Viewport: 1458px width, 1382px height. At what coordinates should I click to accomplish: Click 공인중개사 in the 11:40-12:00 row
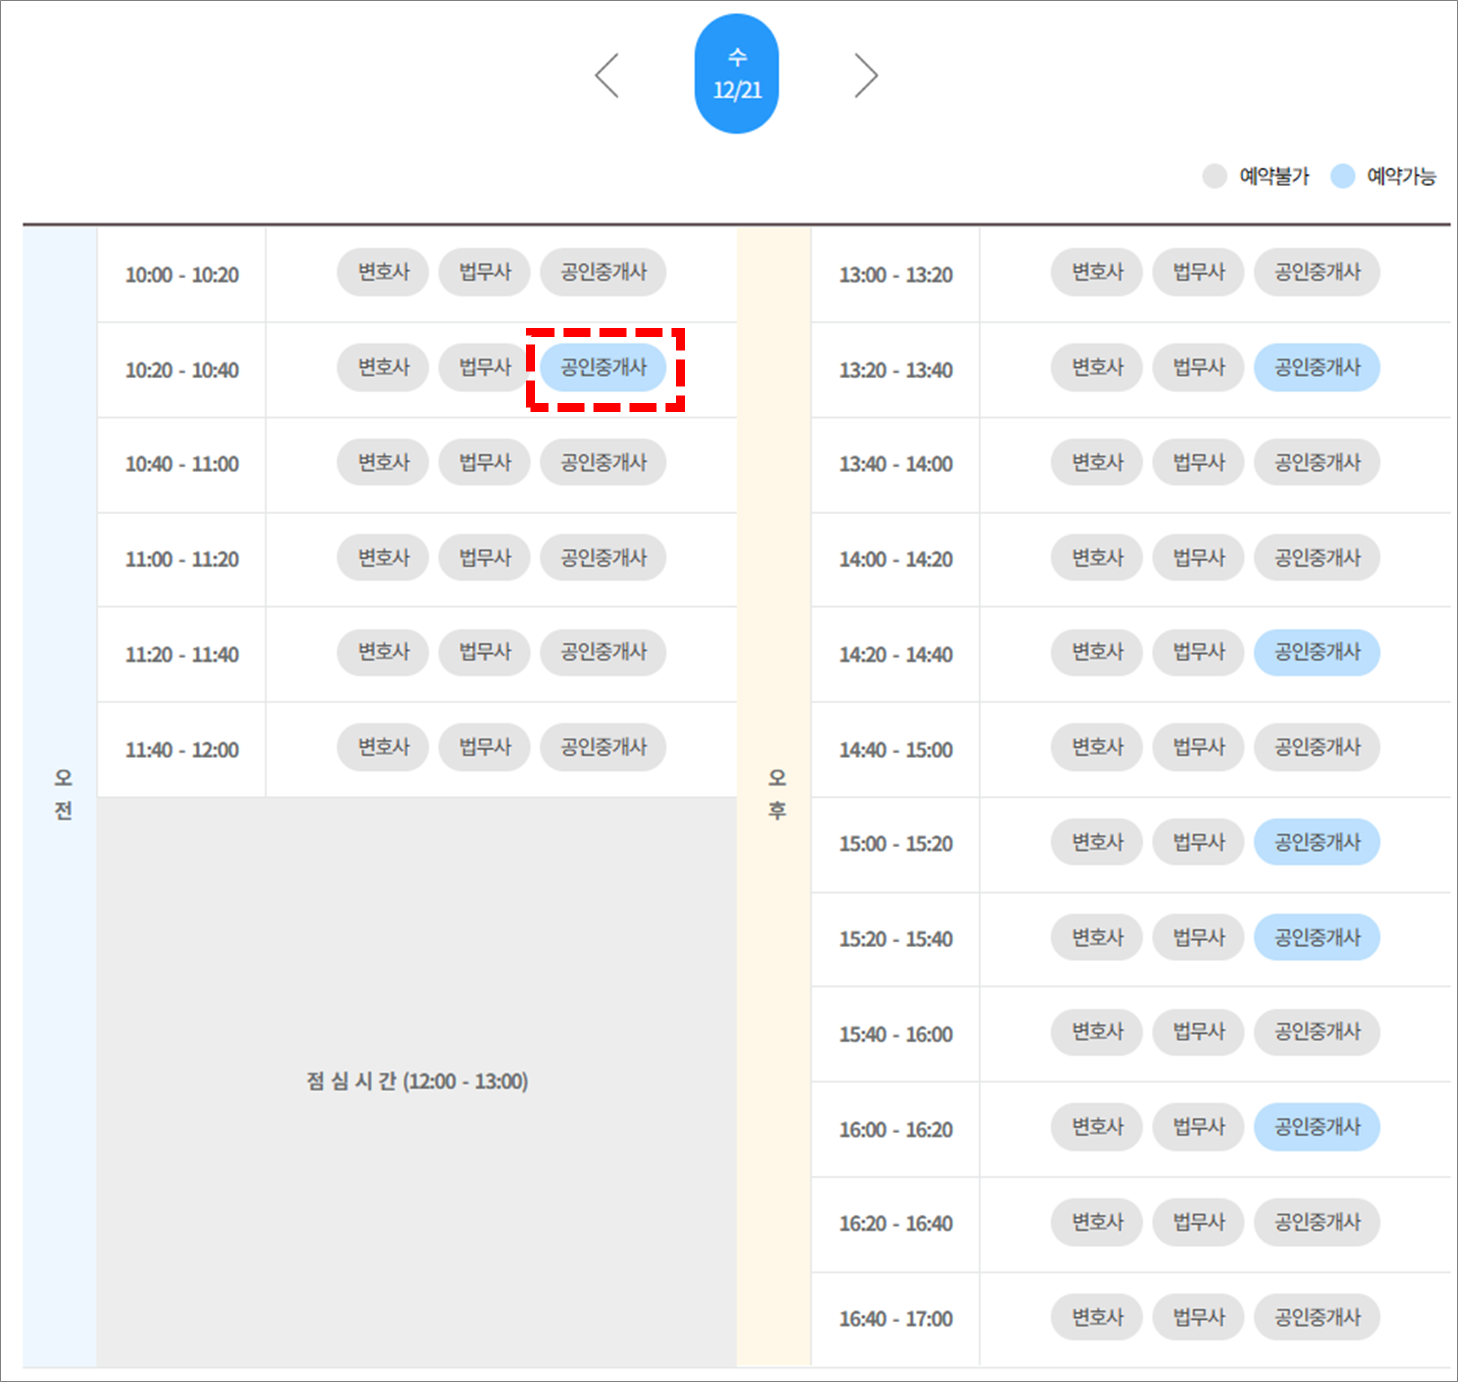tap(603, 747)
